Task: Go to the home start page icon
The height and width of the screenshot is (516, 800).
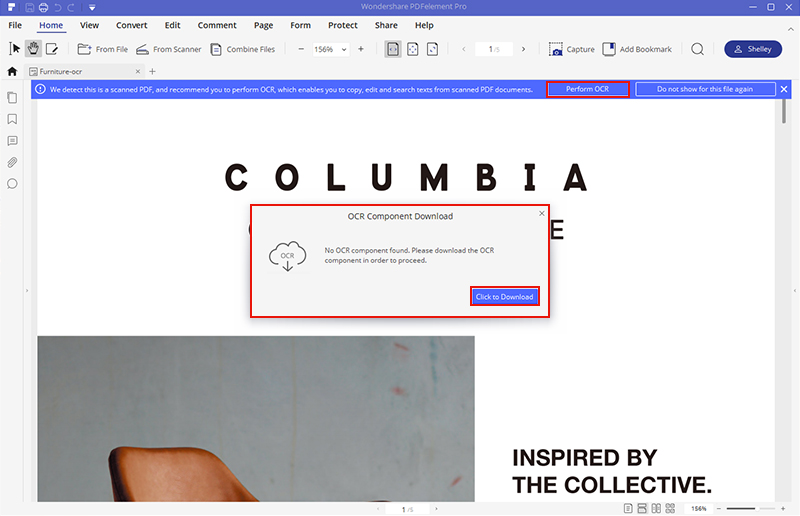Action: [12, 71]
